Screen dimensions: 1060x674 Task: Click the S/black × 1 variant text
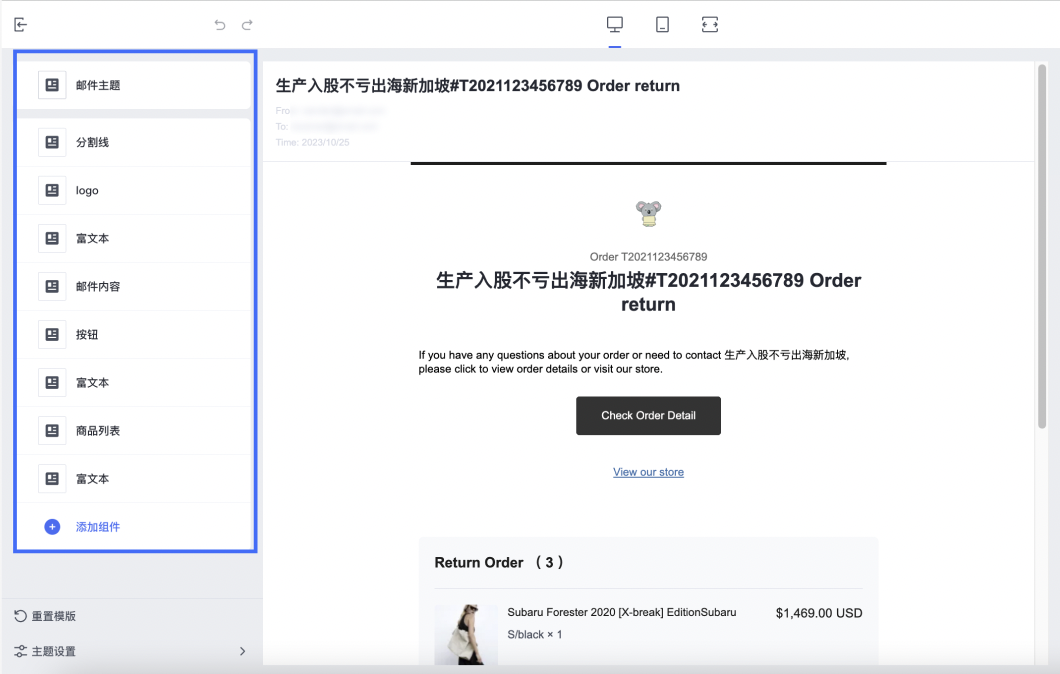click(535, 635)
